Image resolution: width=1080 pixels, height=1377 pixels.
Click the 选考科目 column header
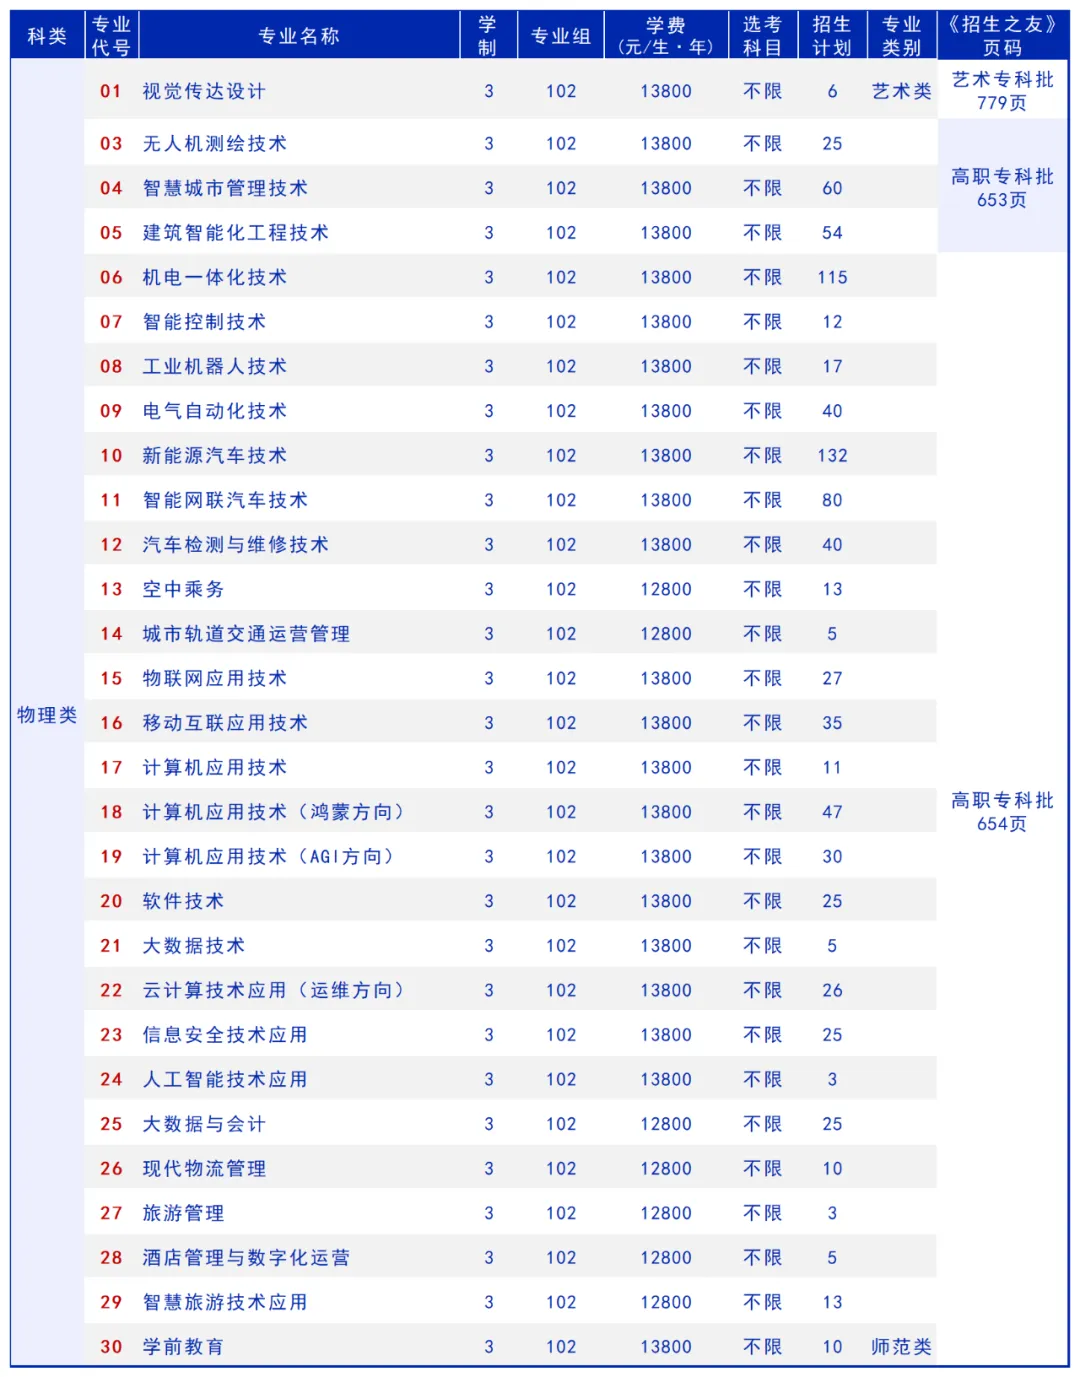(762, 36)
